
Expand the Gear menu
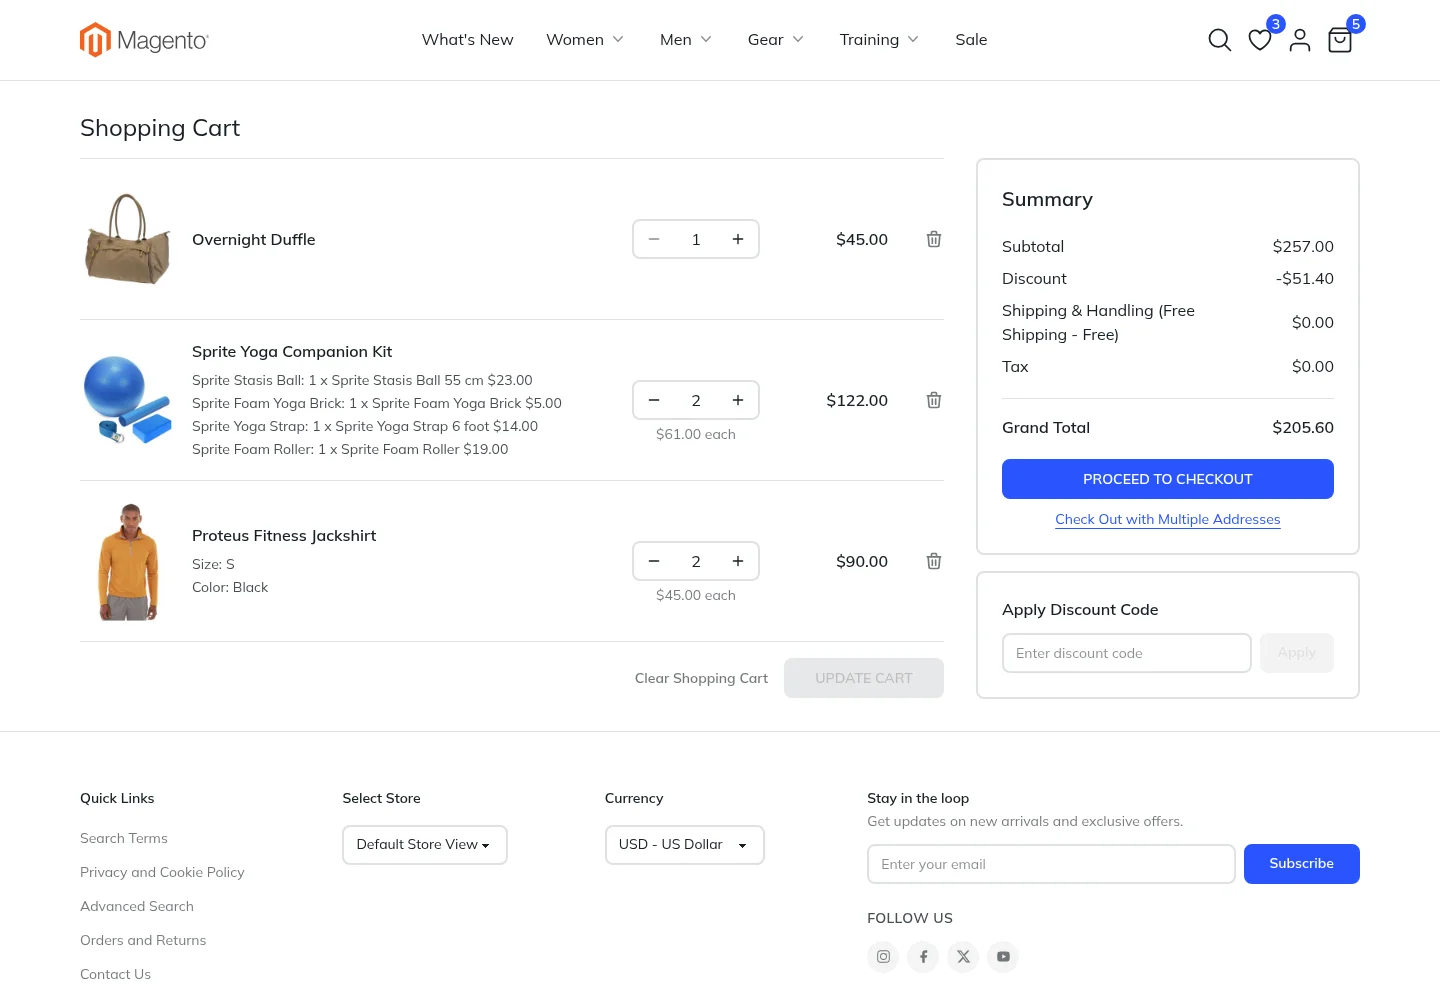coord(776,40)
